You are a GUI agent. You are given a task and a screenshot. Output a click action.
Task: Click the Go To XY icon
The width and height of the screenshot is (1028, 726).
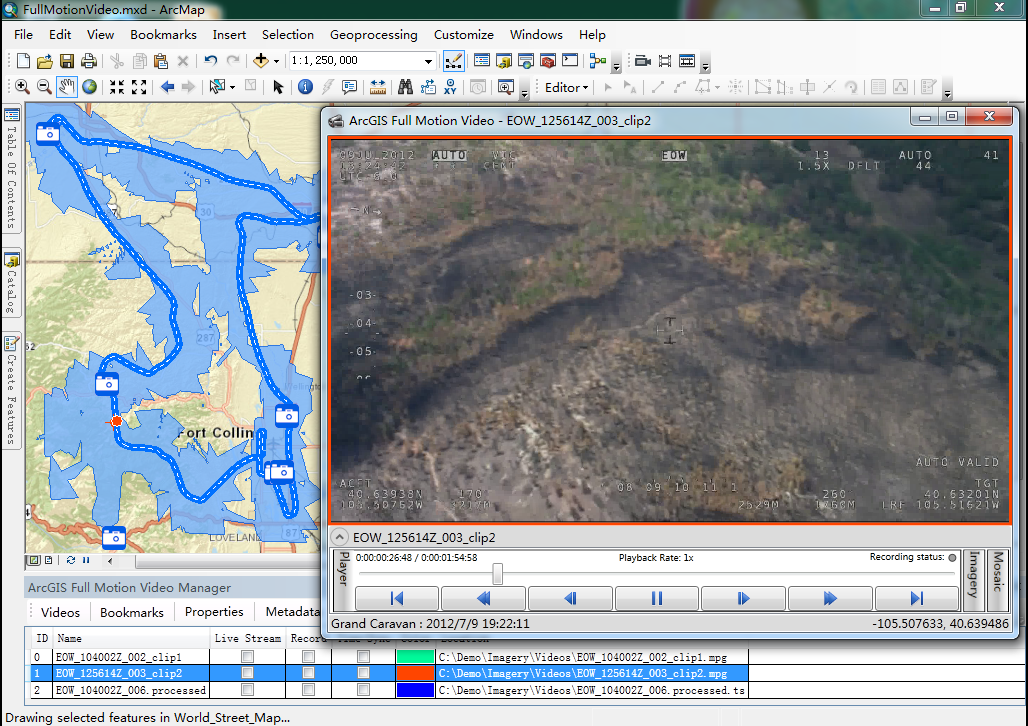pyautogui.click(x=450, y=87)
